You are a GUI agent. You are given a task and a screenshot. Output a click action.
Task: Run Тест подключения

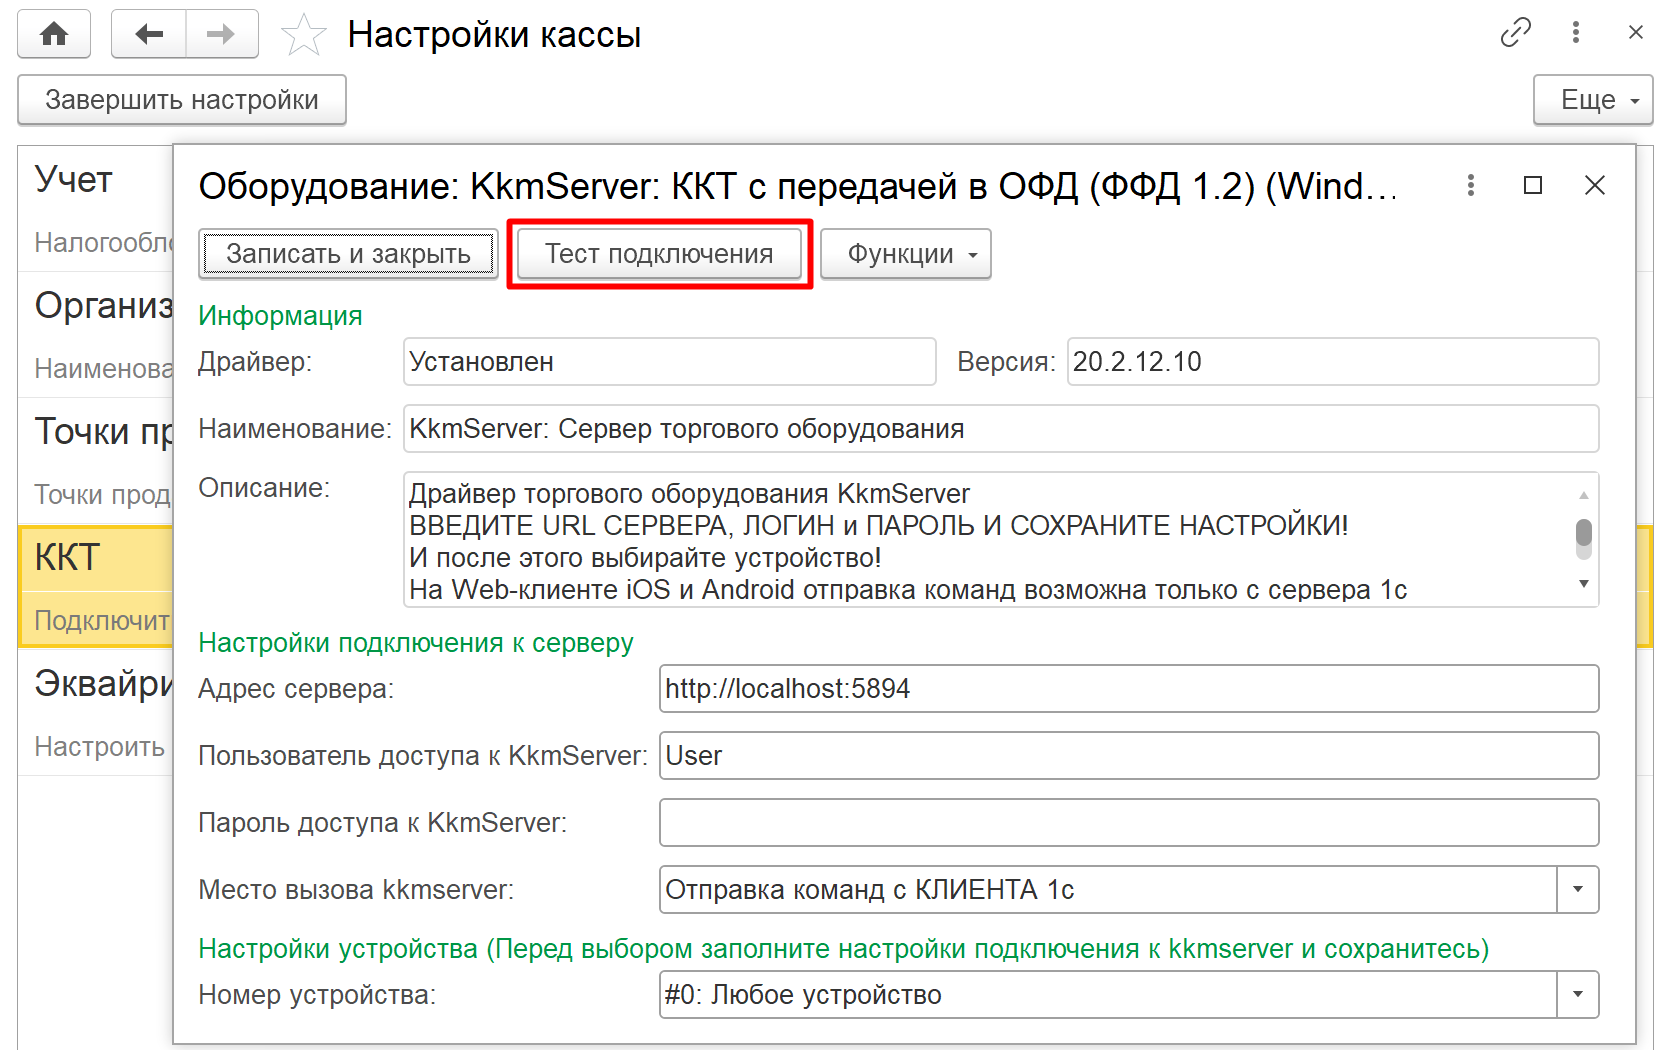659,254
